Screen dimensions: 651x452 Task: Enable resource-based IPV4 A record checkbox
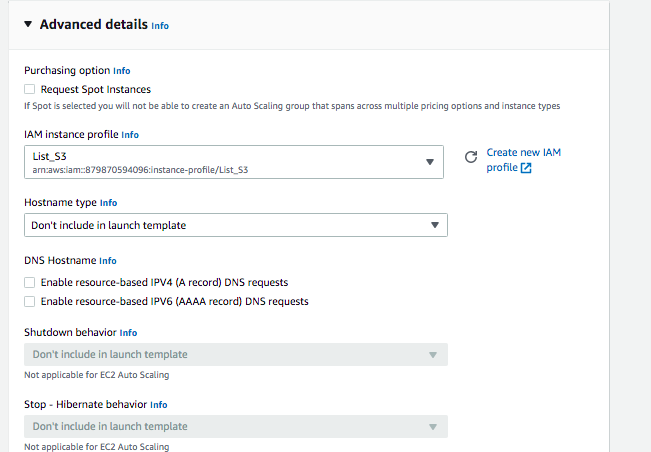pos(30,282)
